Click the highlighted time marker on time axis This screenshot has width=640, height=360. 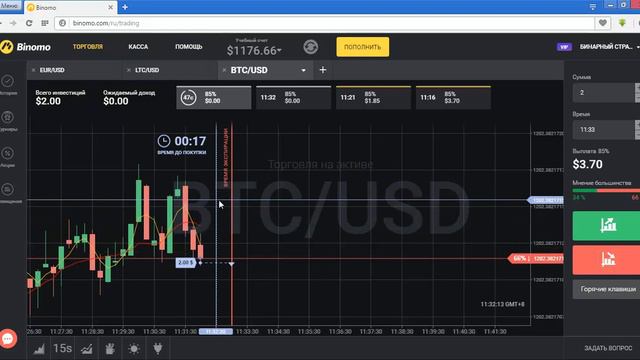coord(216,331)
